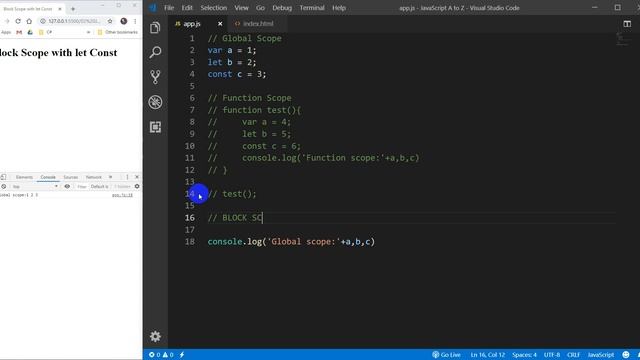Toggle the live expression eye icon in DevTools
The width and height of the screenshot is (640, 360).
pos(67,187)
